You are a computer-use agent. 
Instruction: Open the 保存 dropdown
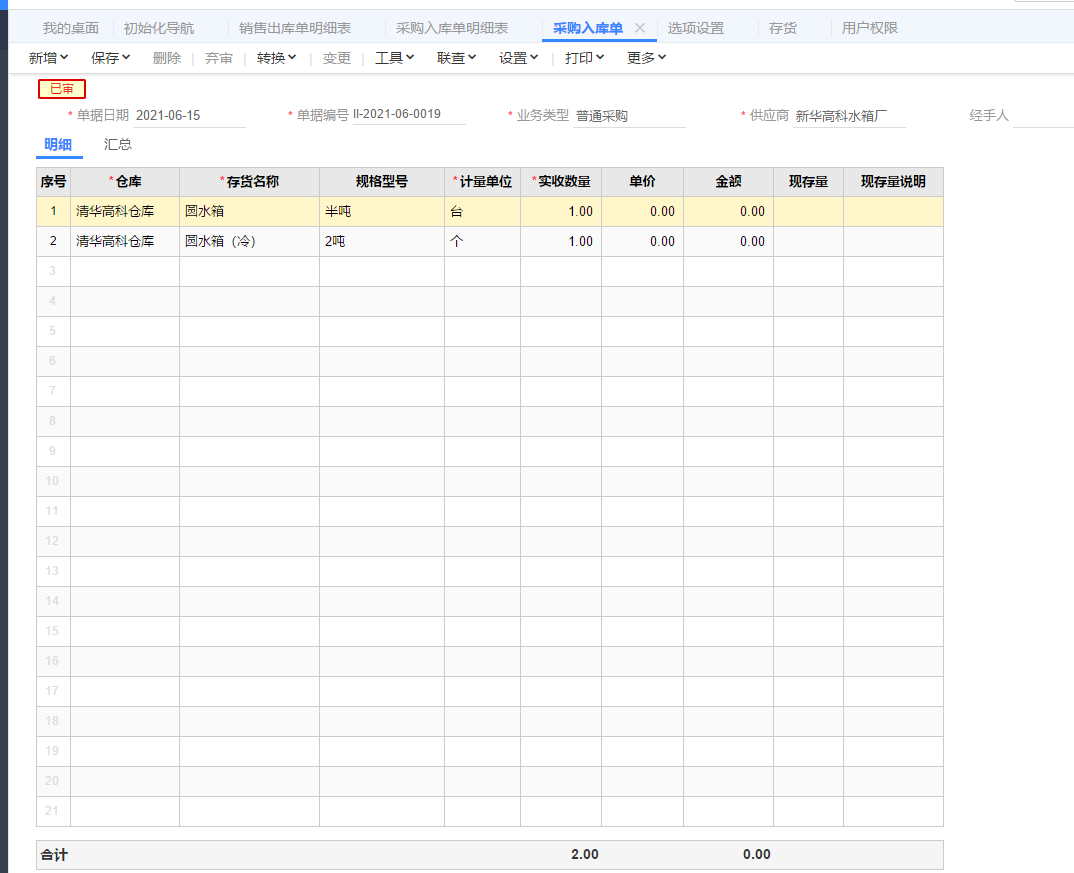click(110, 58)
